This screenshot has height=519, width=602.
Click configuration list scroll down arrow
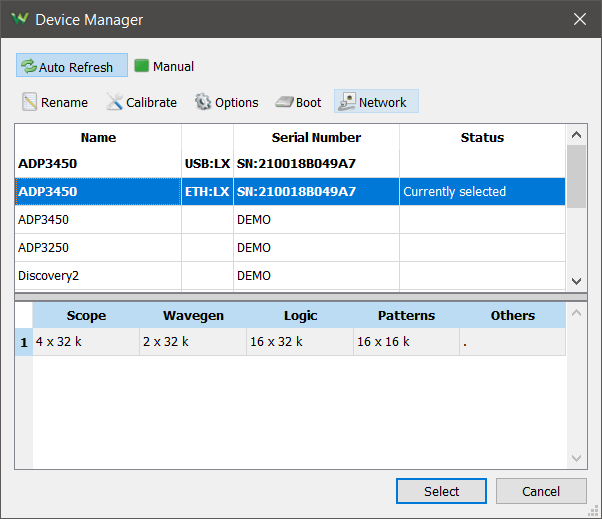[x=576, y=458]
